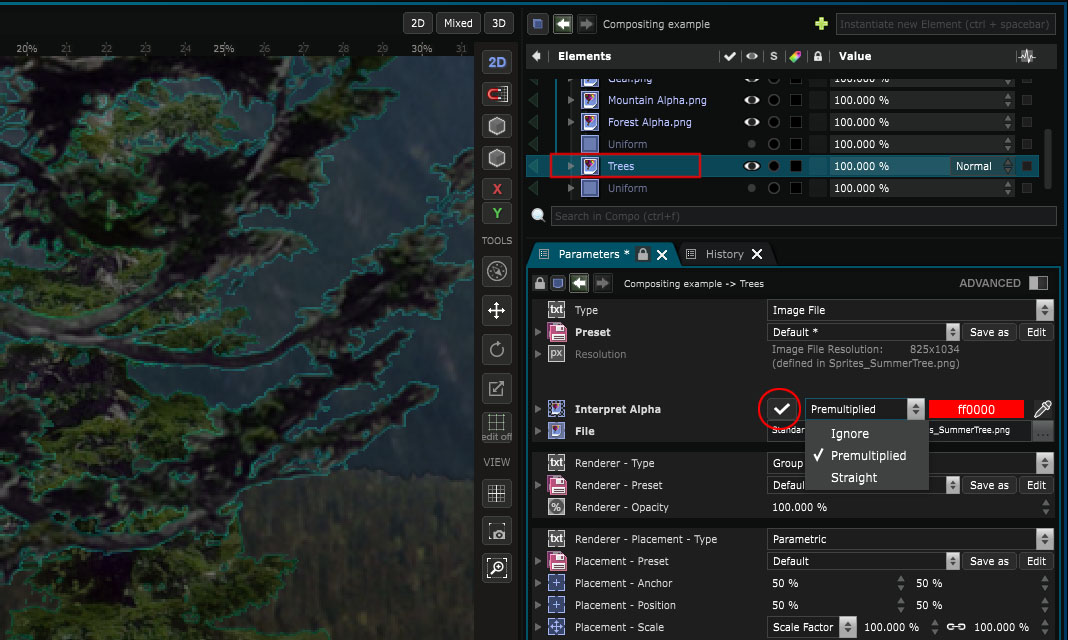The width and height of the screenshot is (1068, 640).
Task: Toggle the Interpret Alpha checkmark
Action: (x=781, y=409)
